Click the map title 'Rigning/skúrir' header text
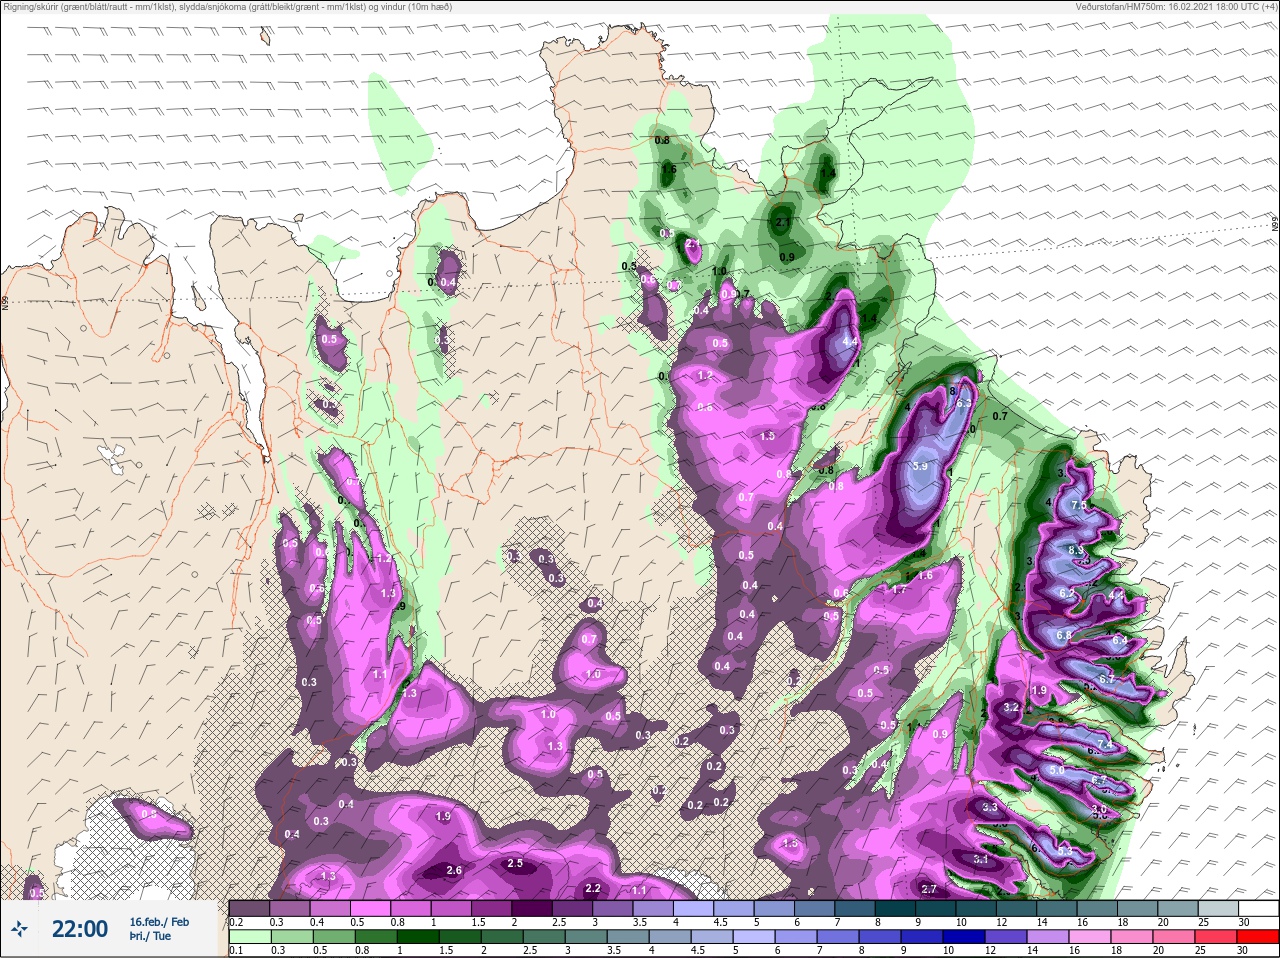The image size is (1280, 958). (x=30, y=7)
